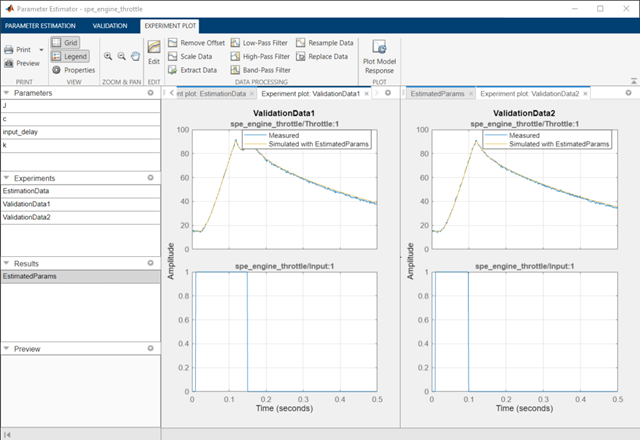Select the Zoom In magnifier tool
640x440 pixels.
point(108,56)
